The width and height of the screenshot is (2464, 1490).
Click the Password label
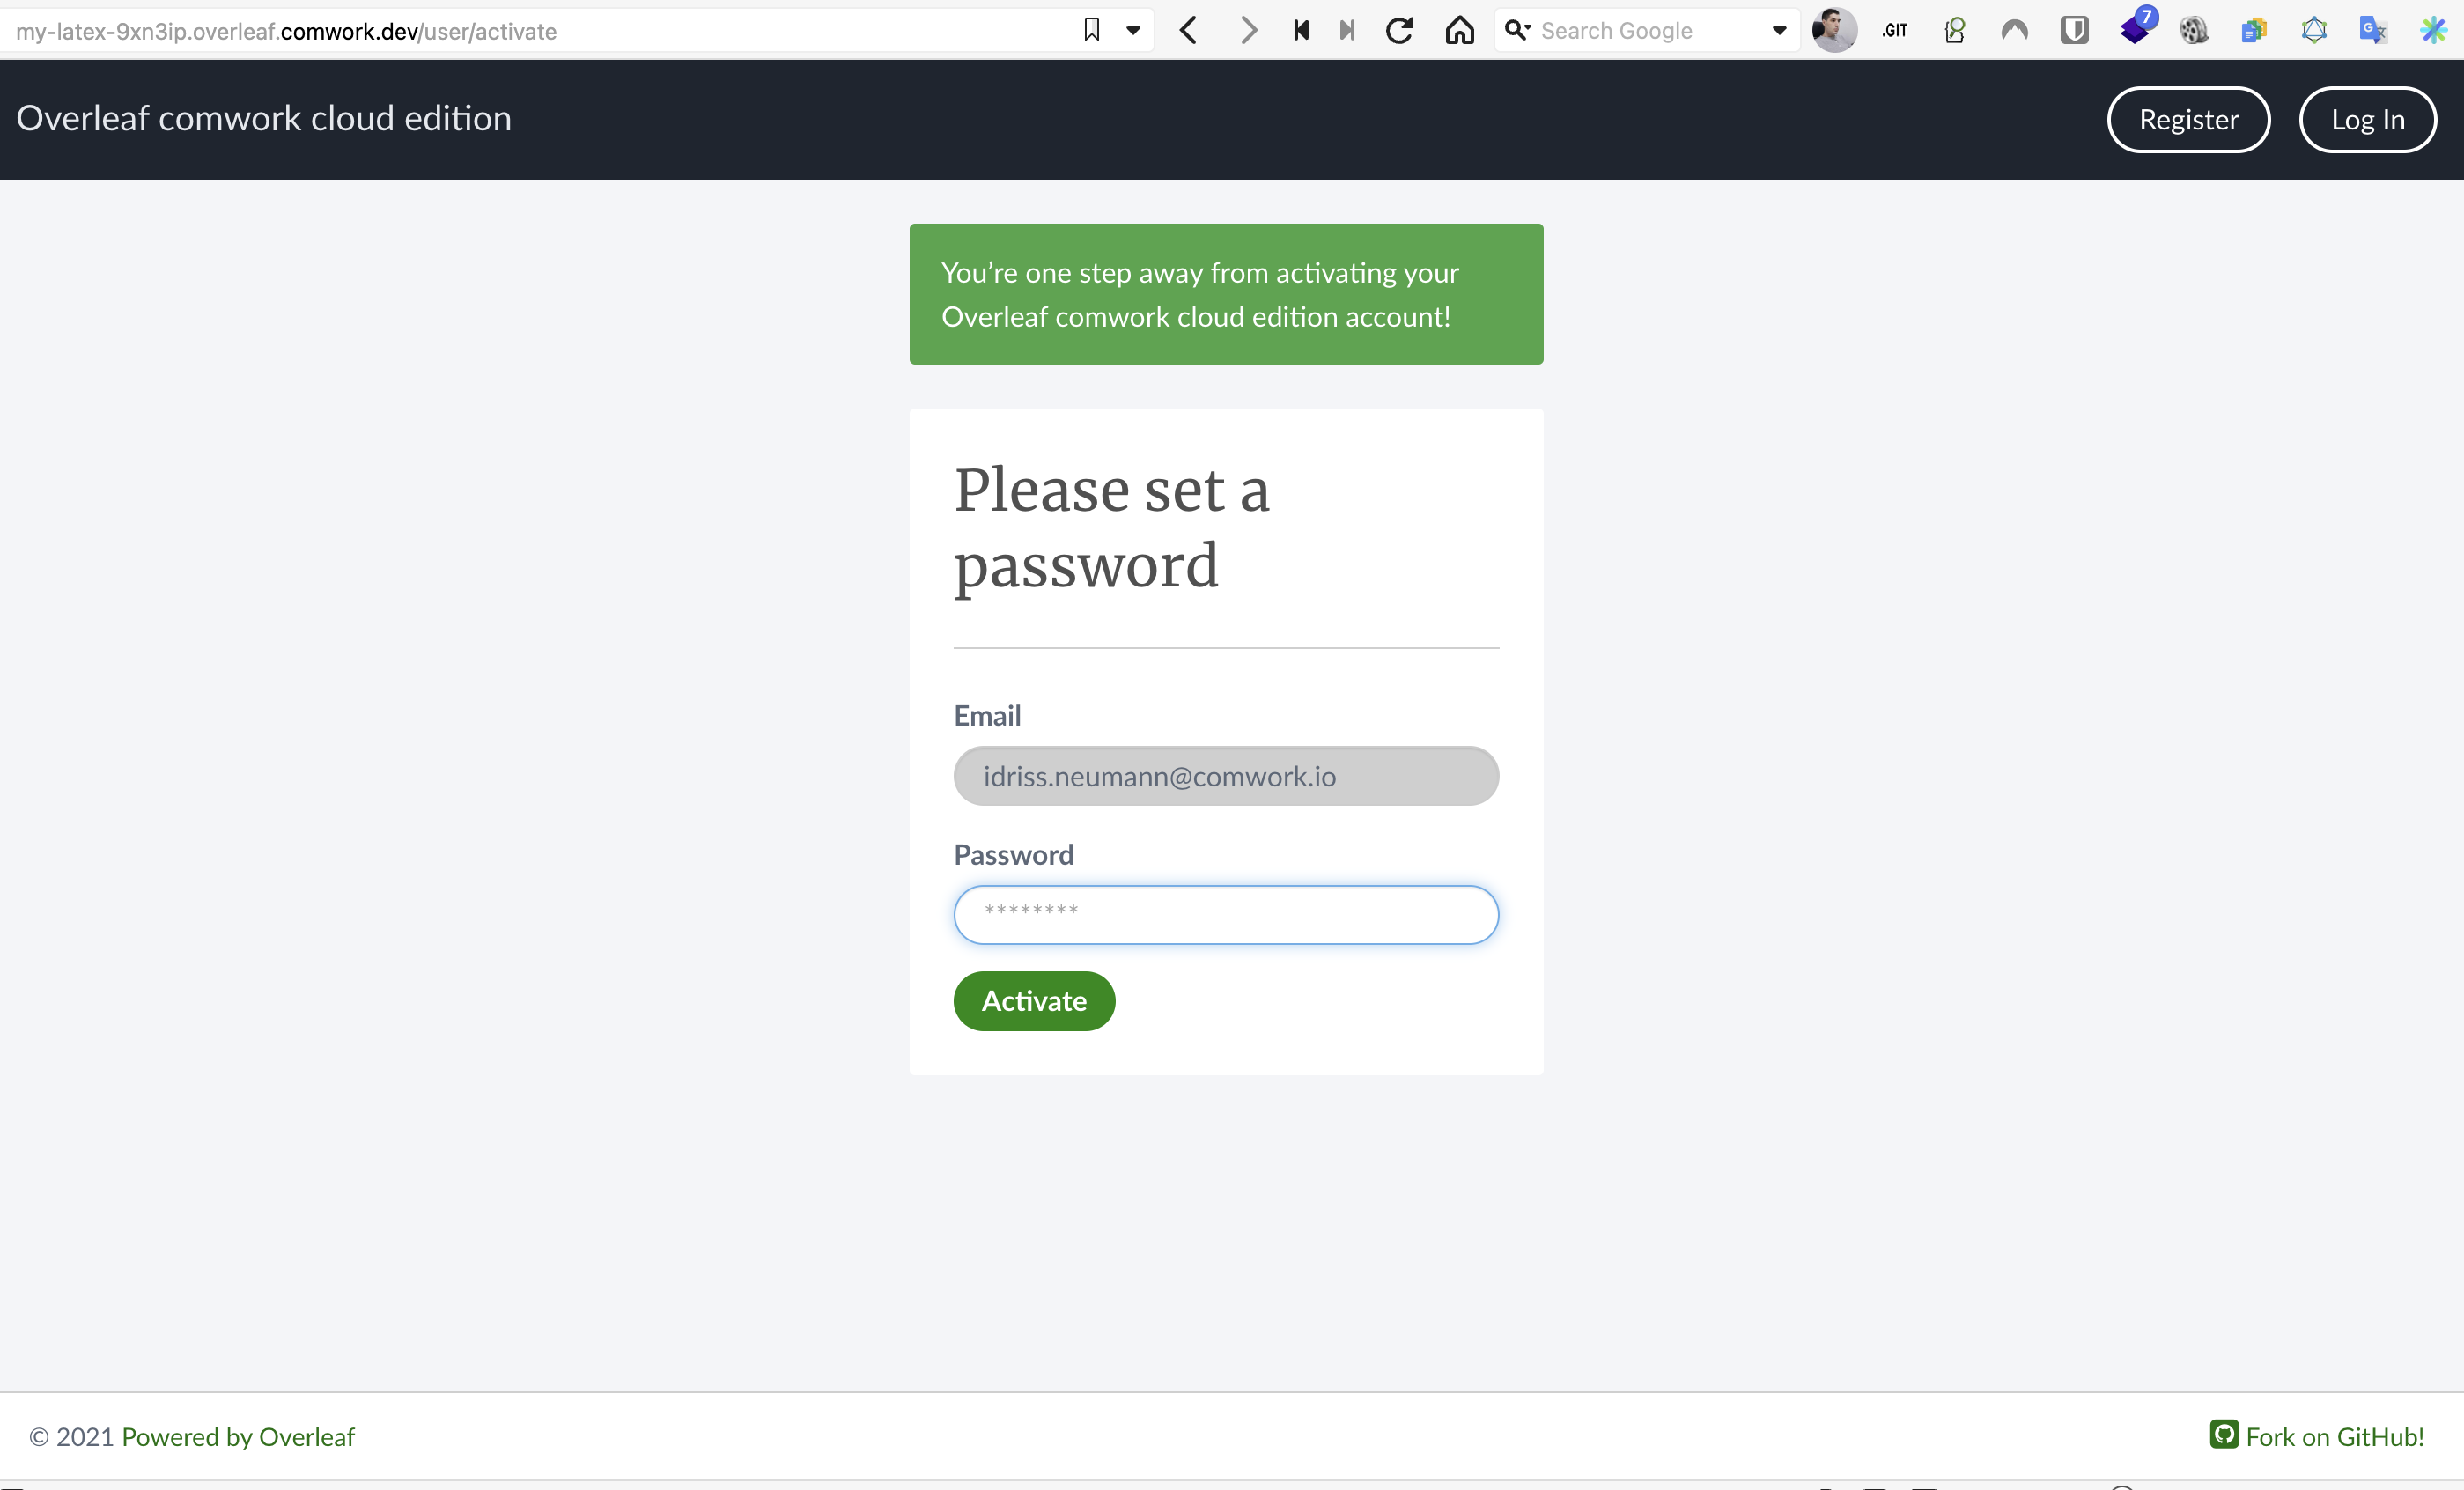coord(1013,854)
